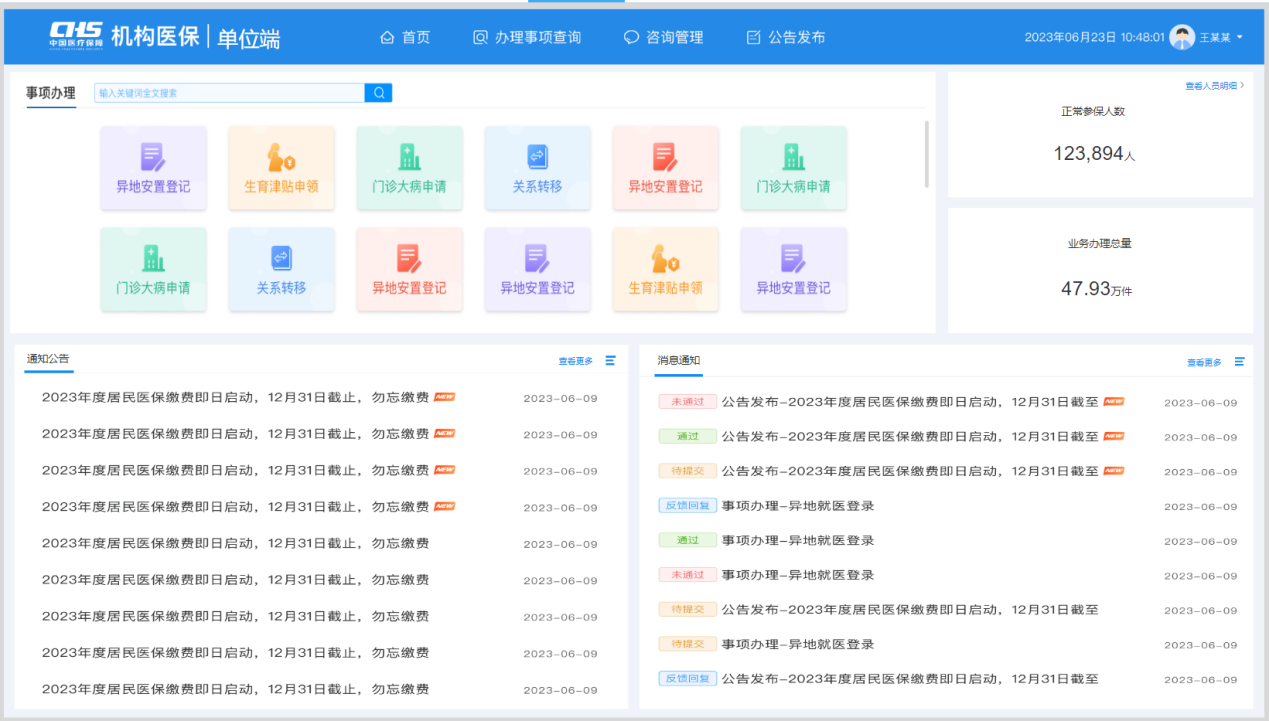Open top-row blue 关系转移 tile

tap(537, 168)
